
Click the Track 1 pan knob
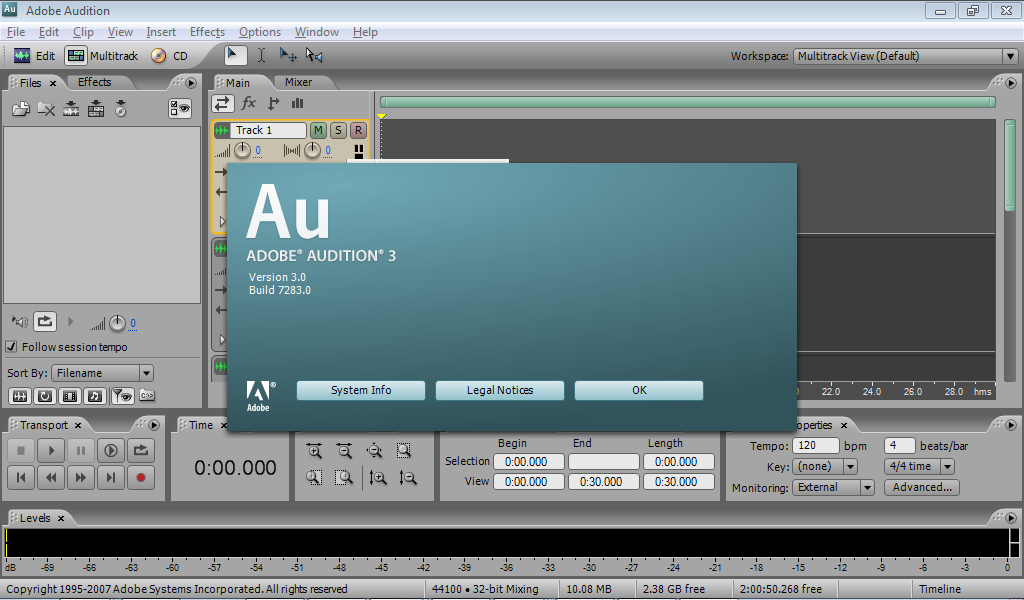[x=312, y=151]
